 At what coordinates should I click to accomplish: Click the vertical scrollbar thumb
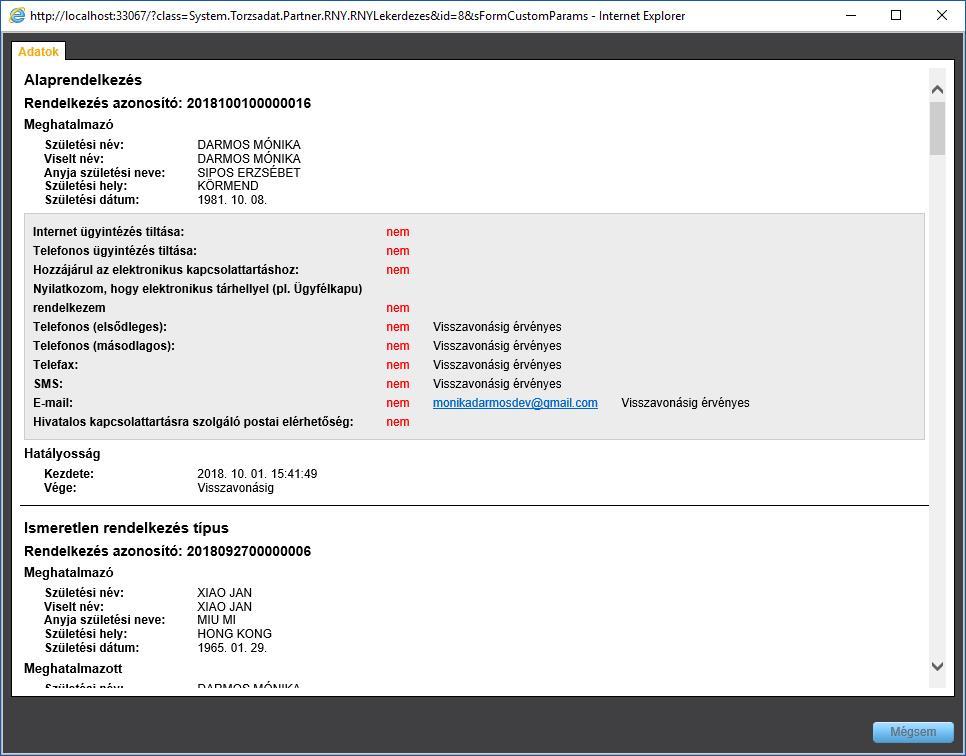(937, 128)
